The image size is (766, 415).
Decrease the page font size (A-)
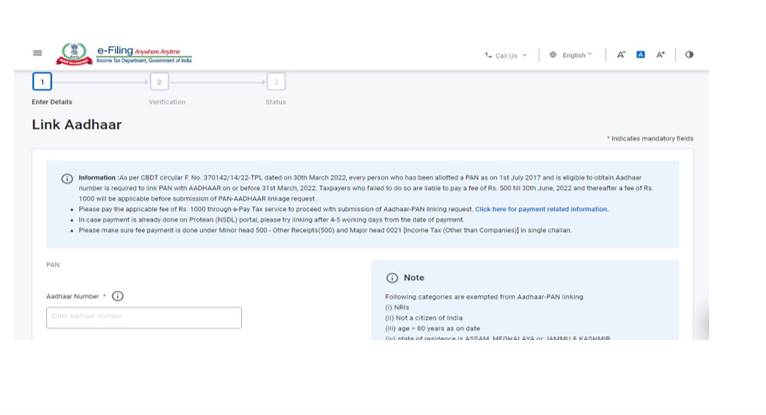pyautogui.click(x=621, y=55)
